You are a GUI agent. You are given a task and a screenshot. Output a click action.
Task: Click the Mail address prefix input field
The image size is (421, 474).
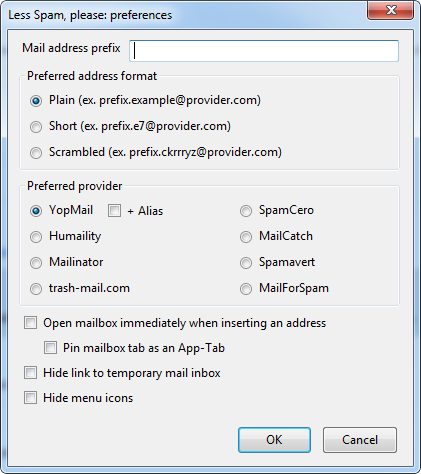(264, 51)
